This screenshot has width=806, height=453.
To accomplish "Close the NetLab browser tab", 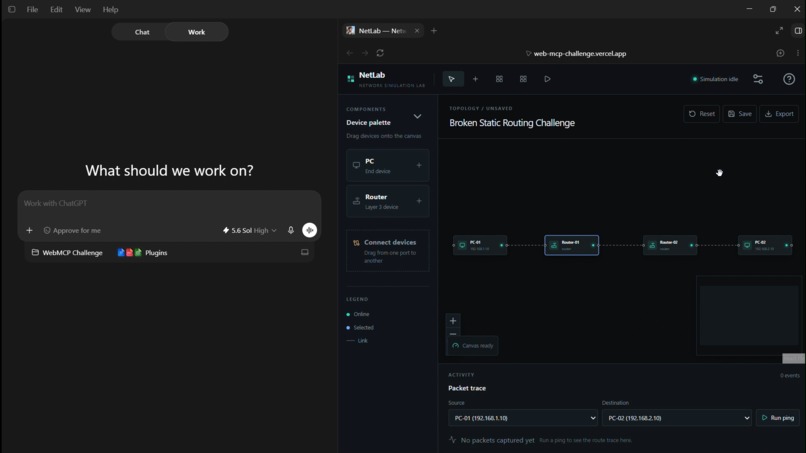I will 417,31.
